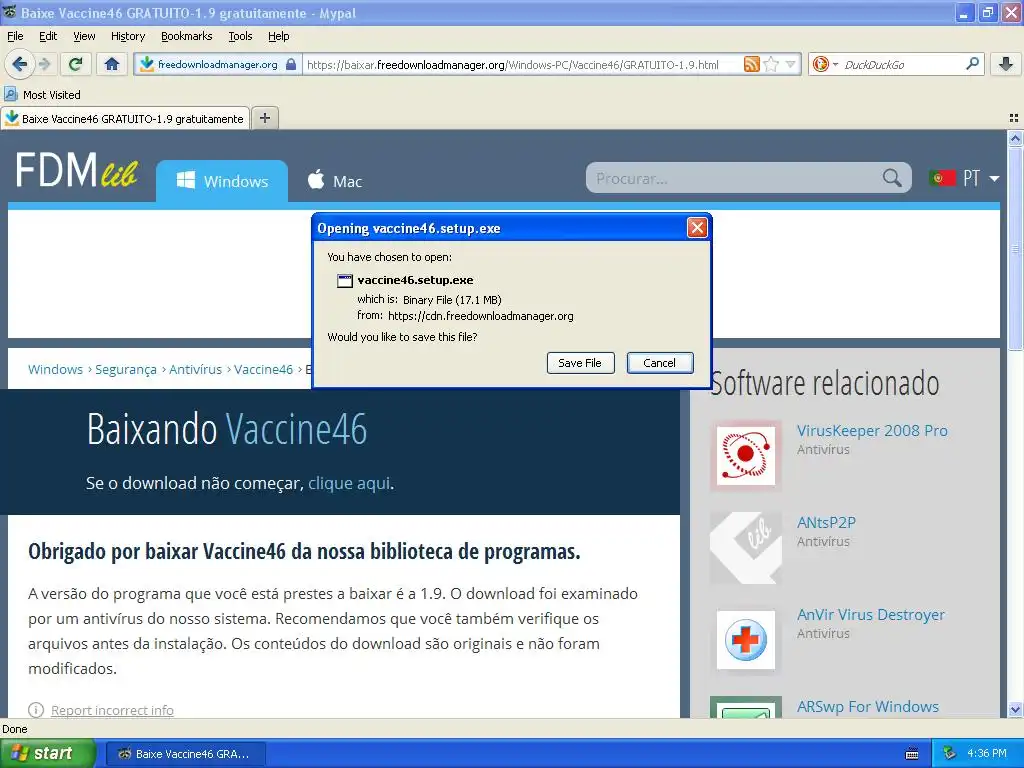Open the View menu
1024x768 pixels.
pos(84,36)
